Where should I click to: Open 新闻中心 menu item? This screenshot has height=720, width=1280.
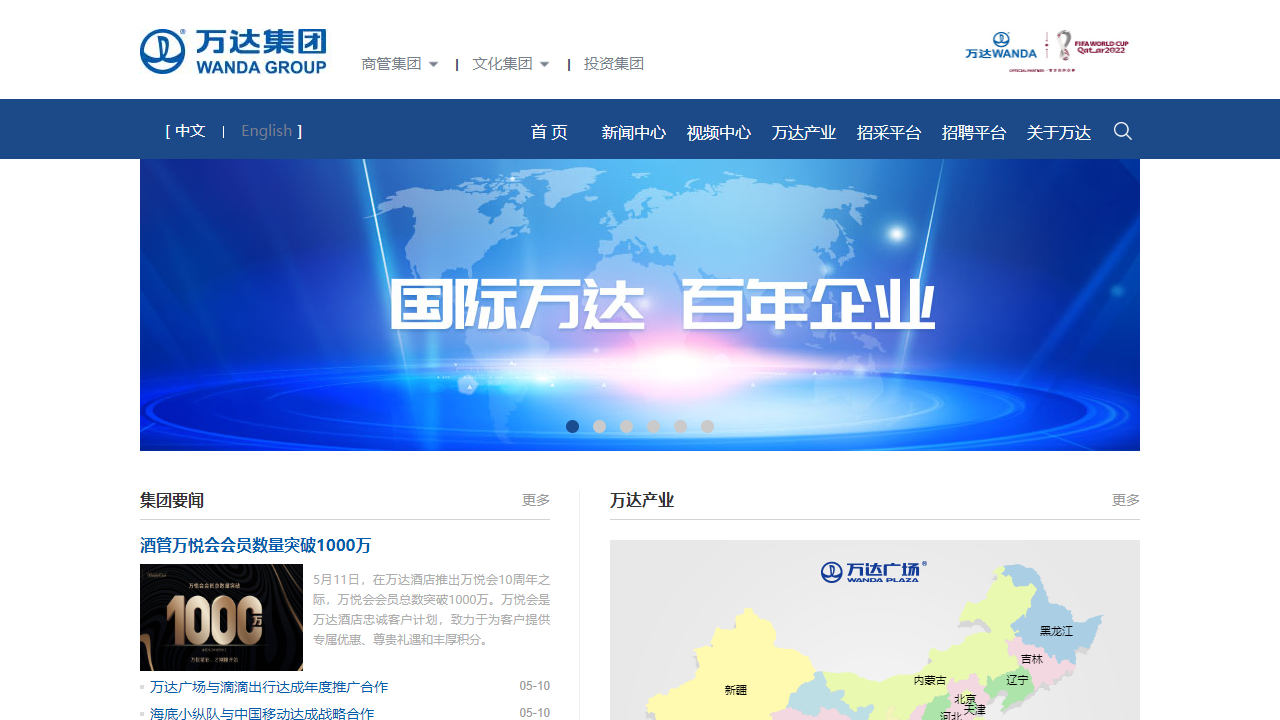pyautogui.click(x=634, y=132)
